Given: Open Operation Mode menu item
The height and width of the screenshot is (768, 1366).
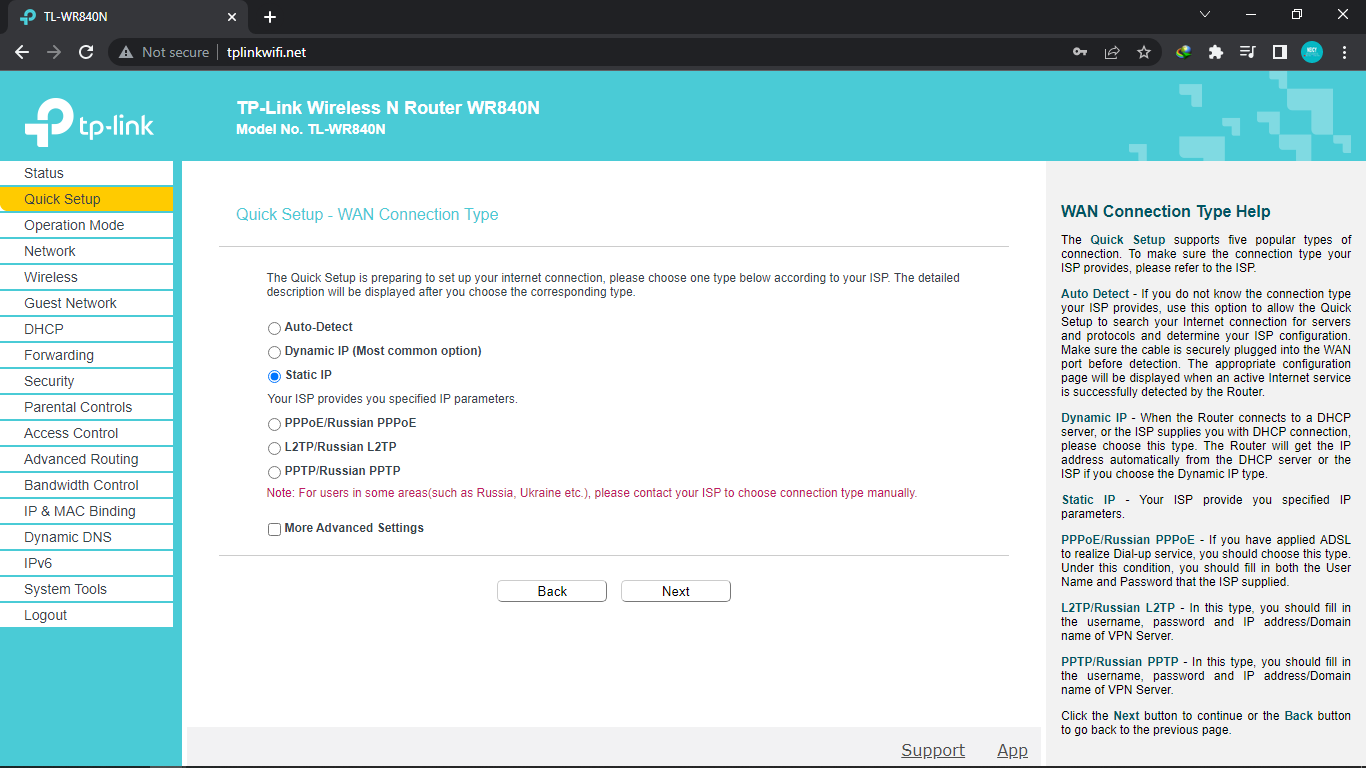Looking at the screenshot, I should click(86, 225).
